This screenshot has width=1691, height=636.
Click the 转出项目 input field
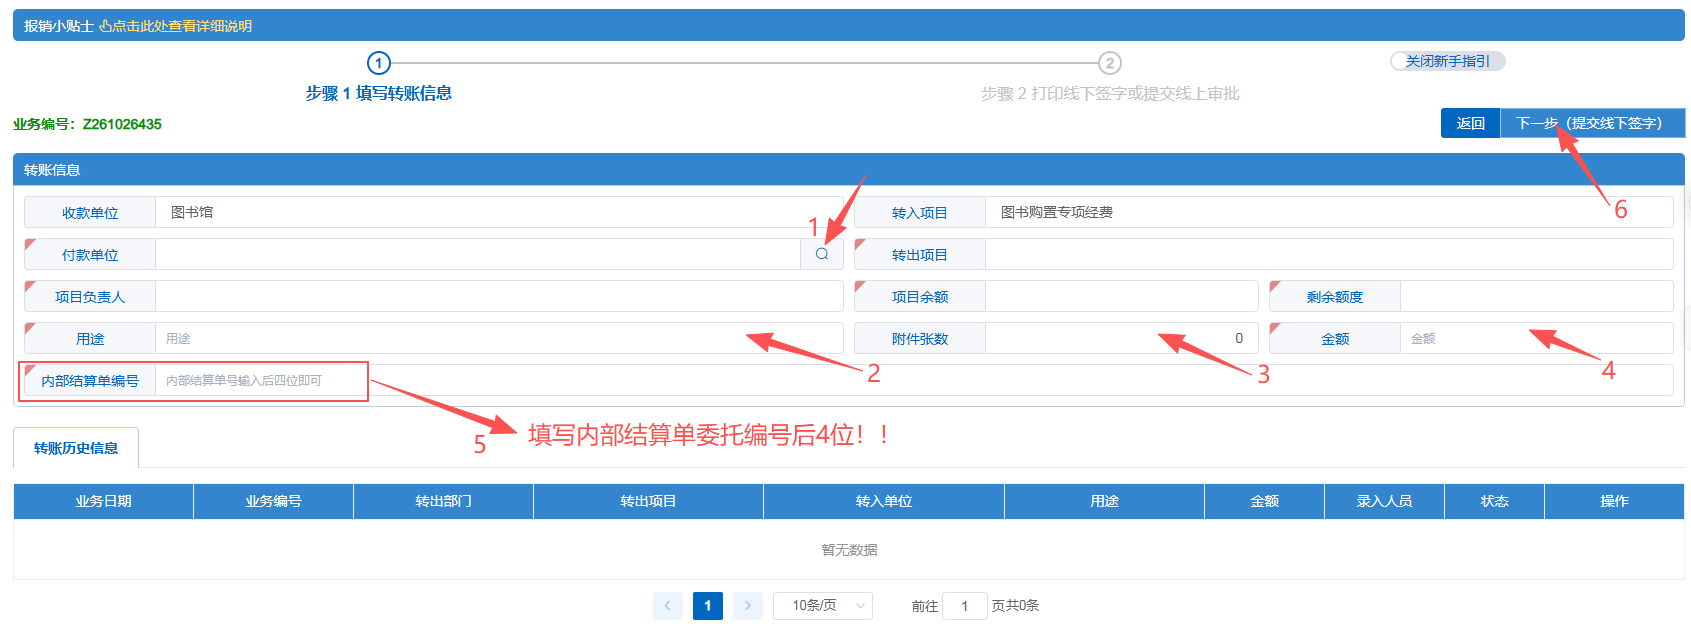pos(1329,254)
